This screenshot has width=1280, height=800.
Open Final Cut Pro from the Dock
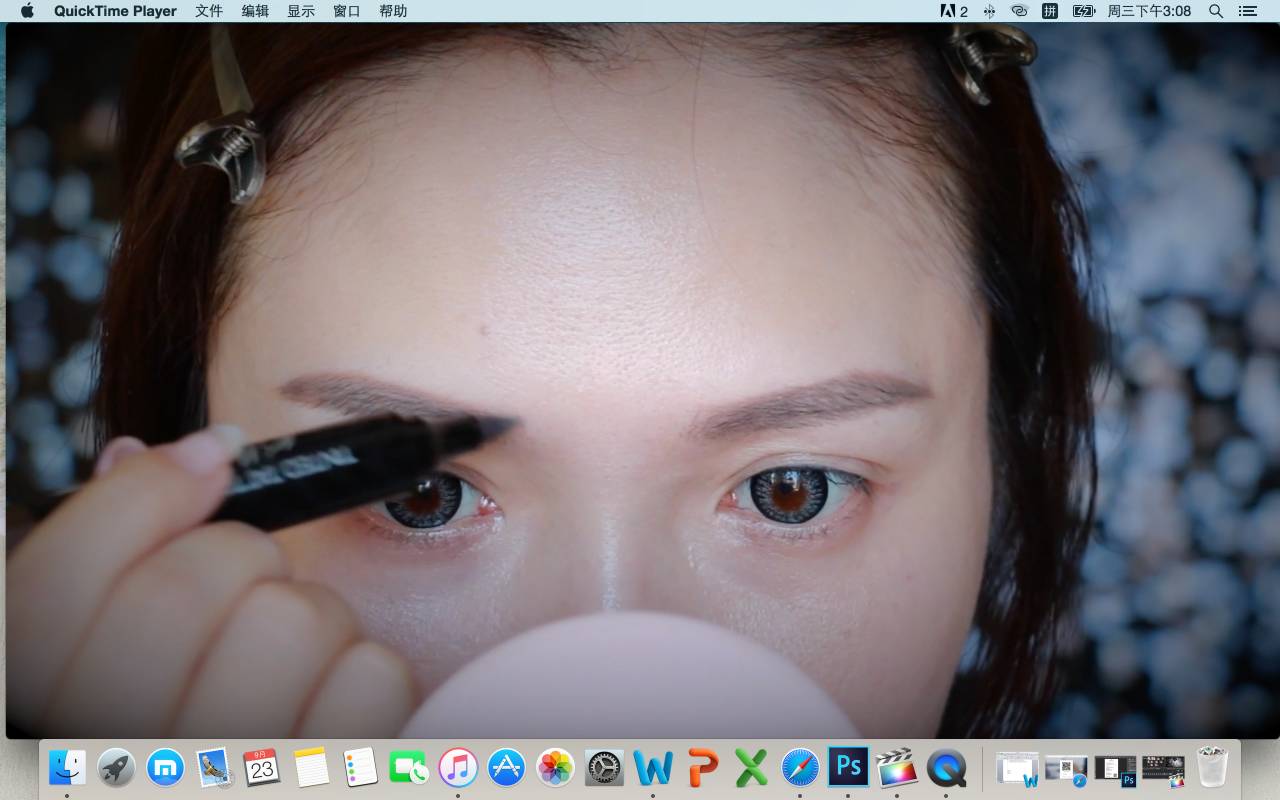[x=897, y=767]
